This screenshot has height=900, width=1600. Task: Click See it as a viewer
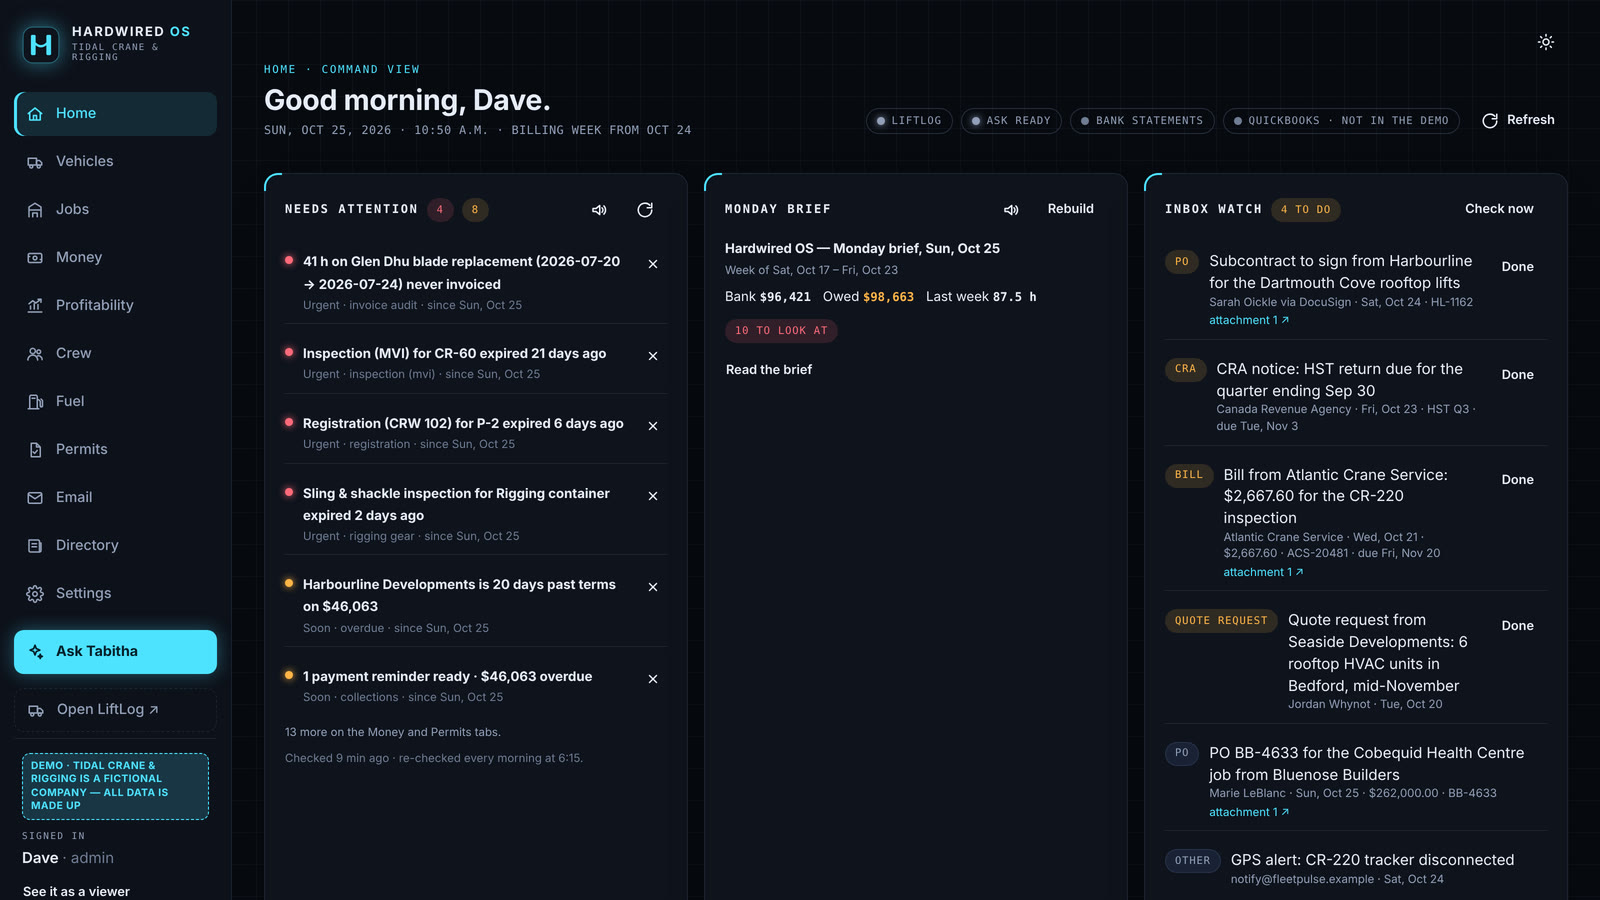point(76,891)
